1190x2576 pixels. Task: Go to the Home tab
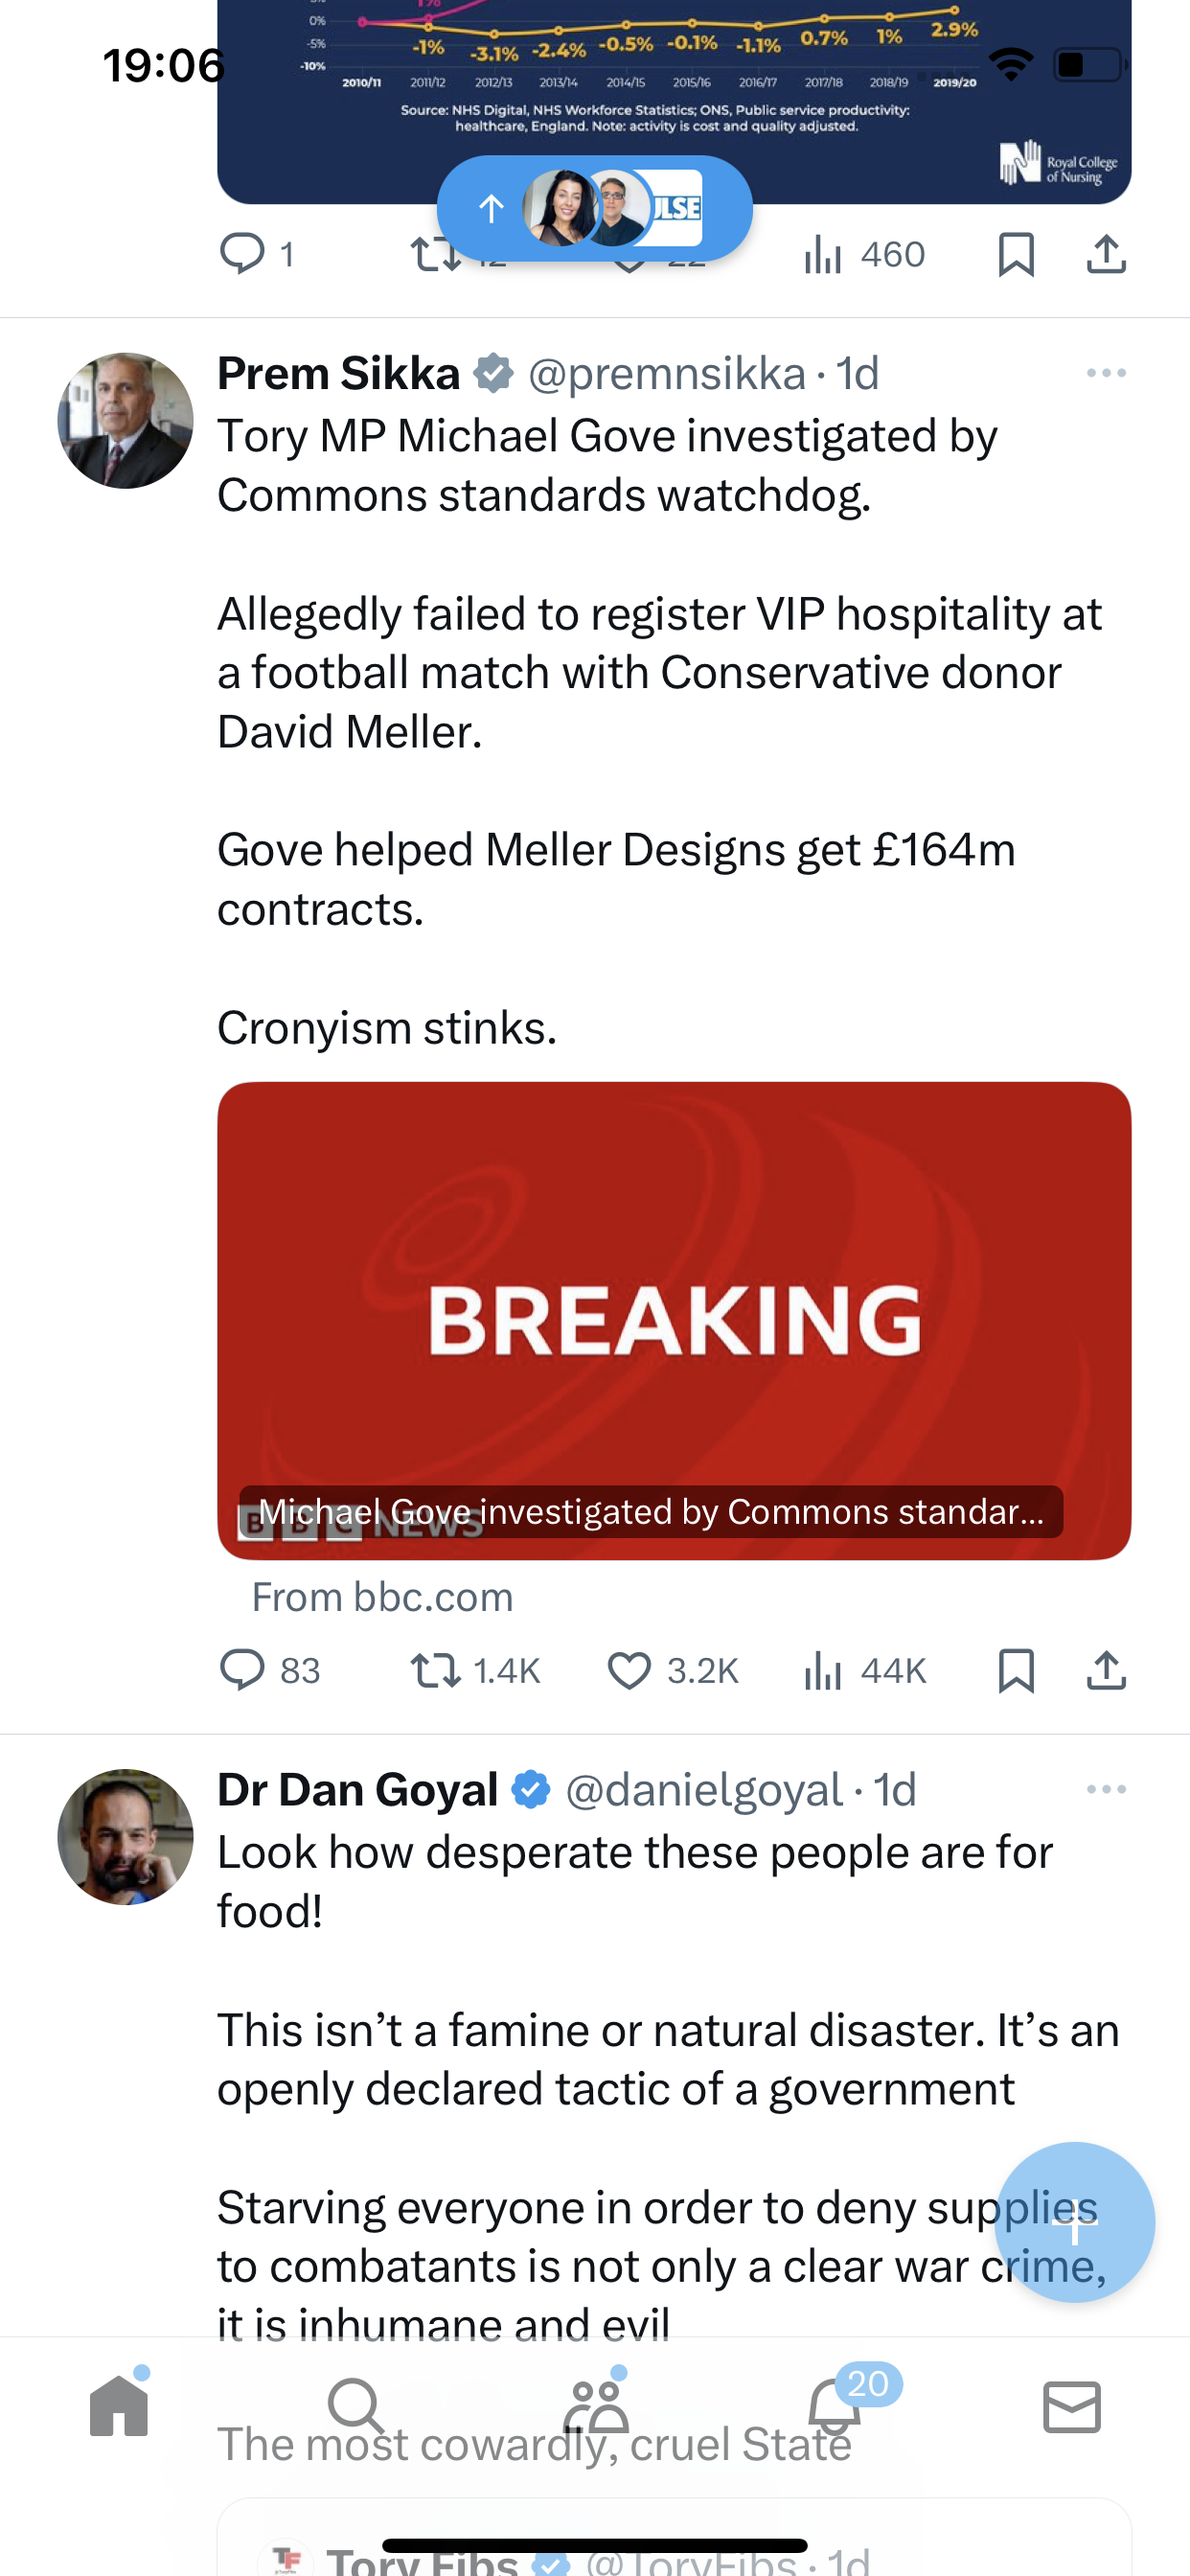(x=119, y=2405)
